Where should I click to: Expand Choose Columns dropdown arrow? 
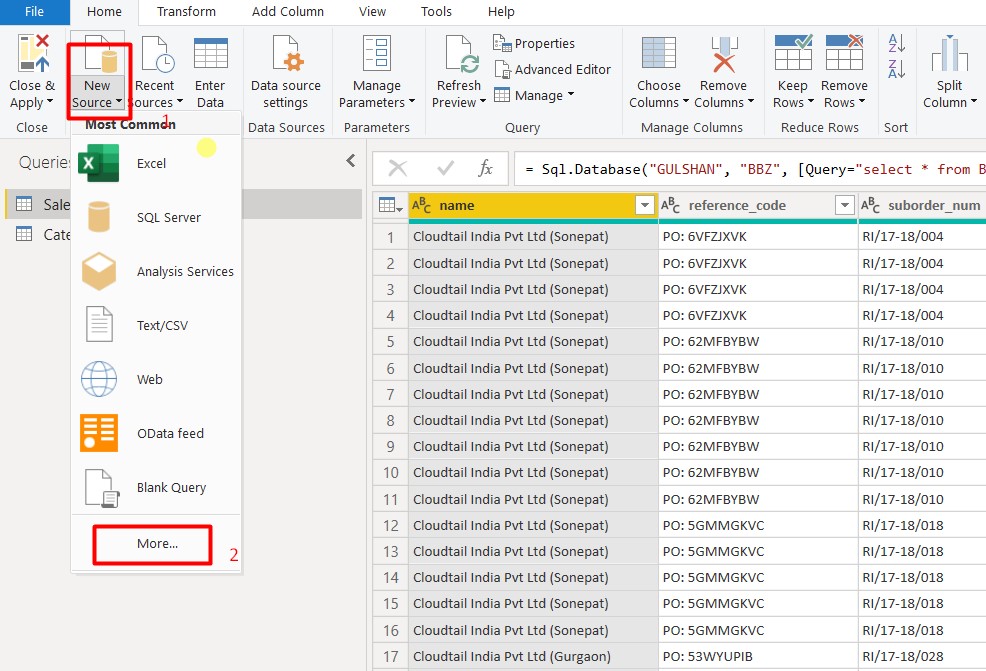[x=685, y=102]
